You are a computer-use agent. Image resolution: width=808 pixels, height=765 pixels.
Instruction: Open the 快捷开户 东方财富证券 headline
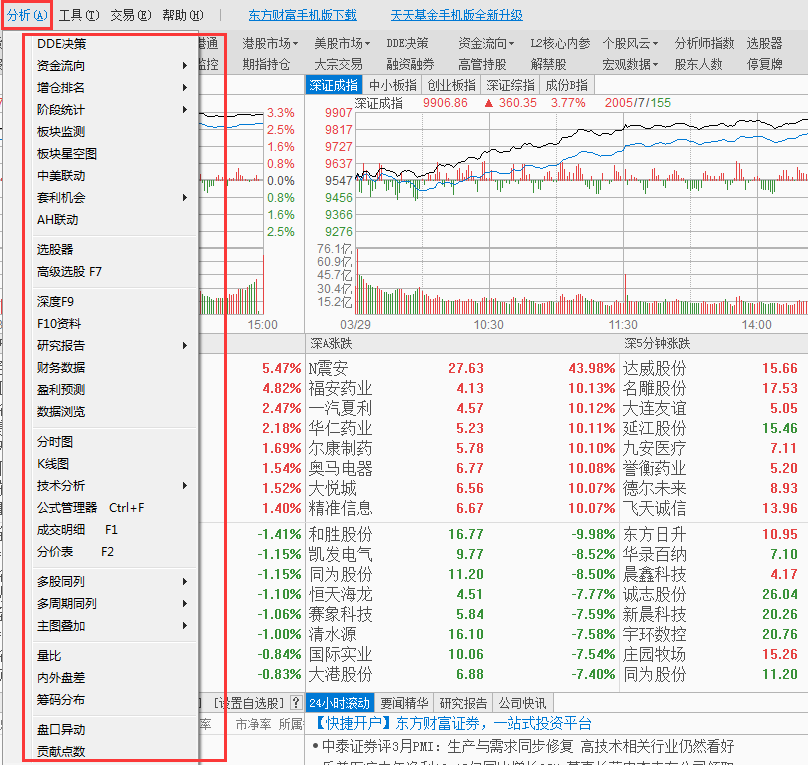pyautogui.click(x=452, y=723)
